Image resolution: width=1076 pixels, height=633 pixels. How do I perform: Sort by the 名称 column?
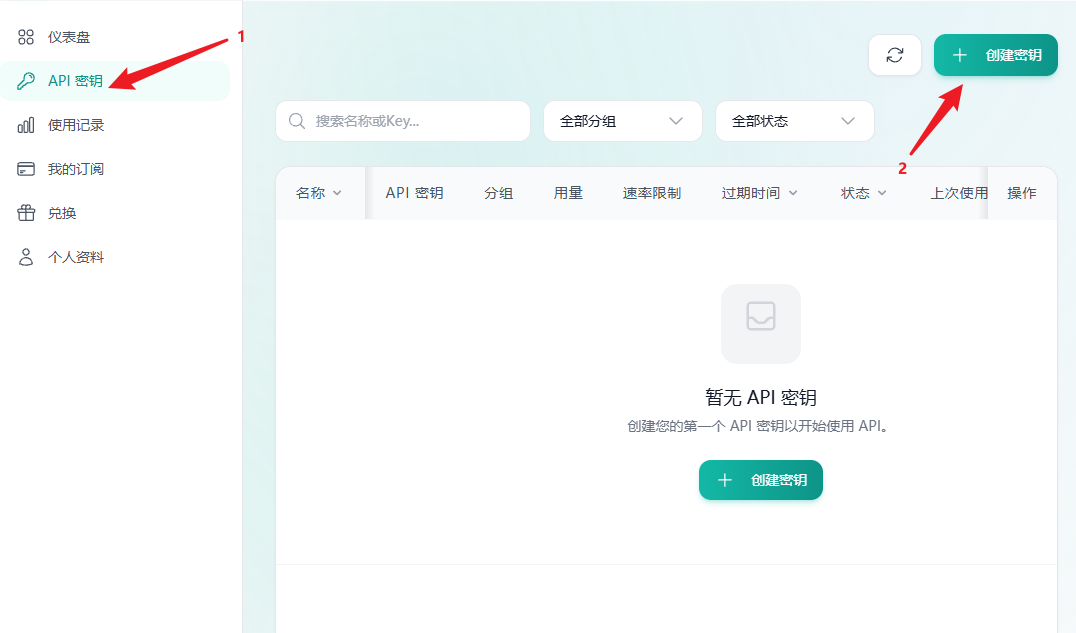[x=318, y=193]
